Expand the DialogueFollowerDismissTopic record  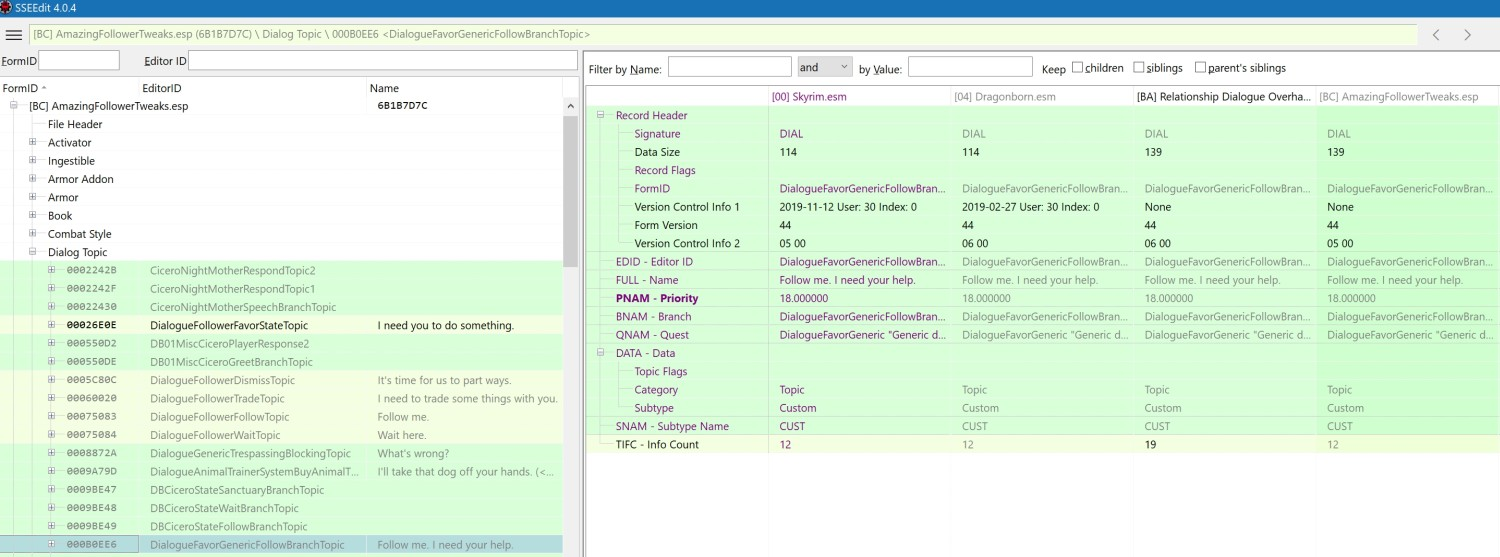52,380
